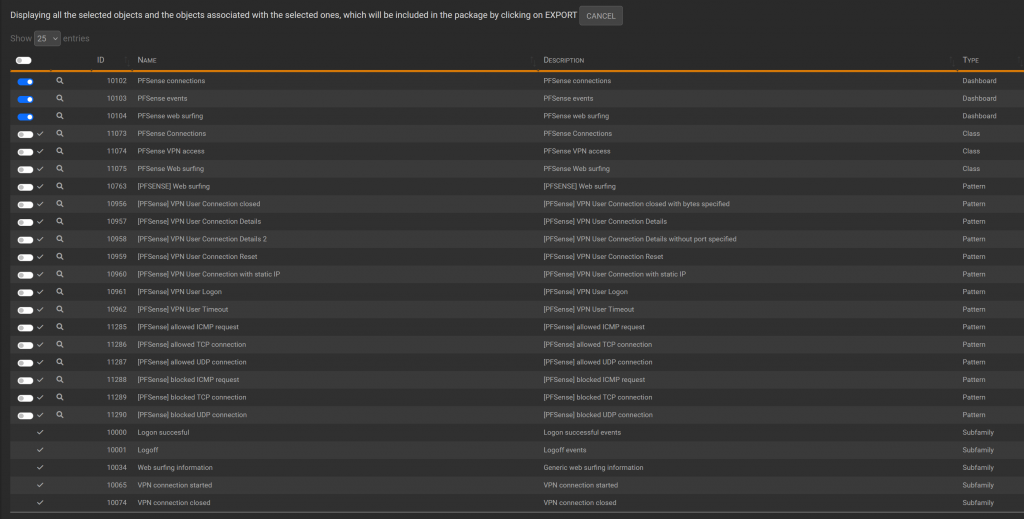This screenshot has height=519, width=1024.
Task: Open magnifier for [PFSENSE] Web surfing pattern
Action: tap(60, 186)
